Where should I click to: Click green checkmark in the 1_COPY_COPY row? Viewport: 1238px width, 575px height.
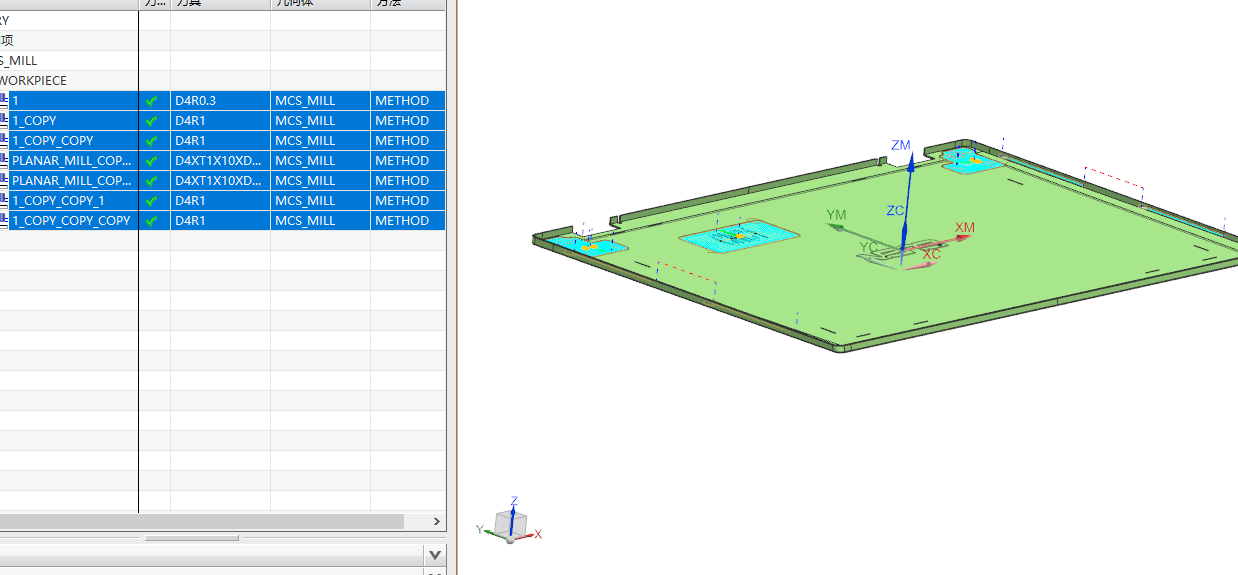(151, 141)
